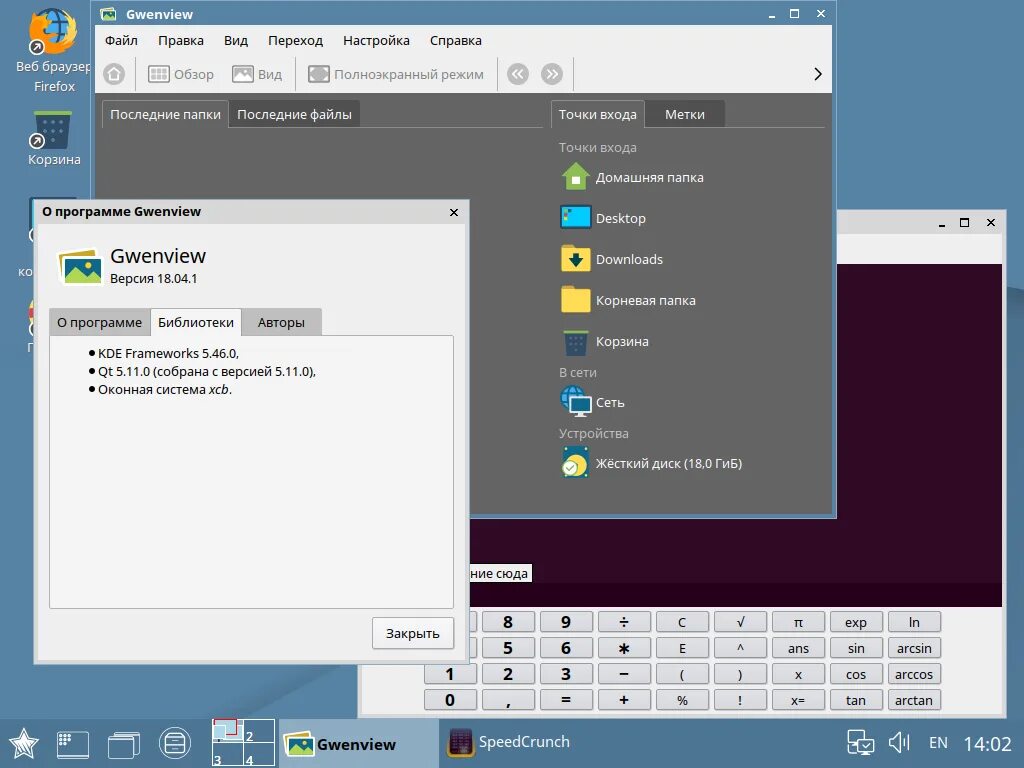
Task: Click SpeedCrunch exp key
Action: point(856,622)
